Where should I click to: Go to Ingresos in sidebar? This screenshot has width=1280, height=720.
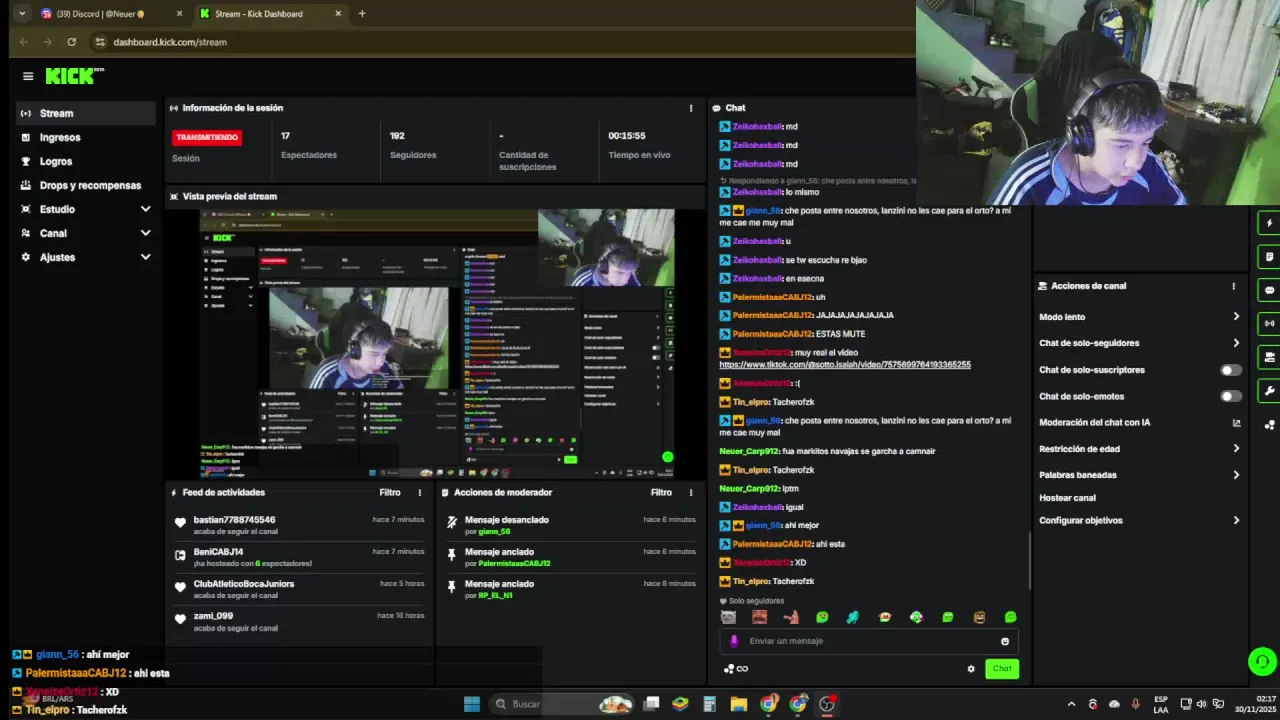(x=85, y=137)
